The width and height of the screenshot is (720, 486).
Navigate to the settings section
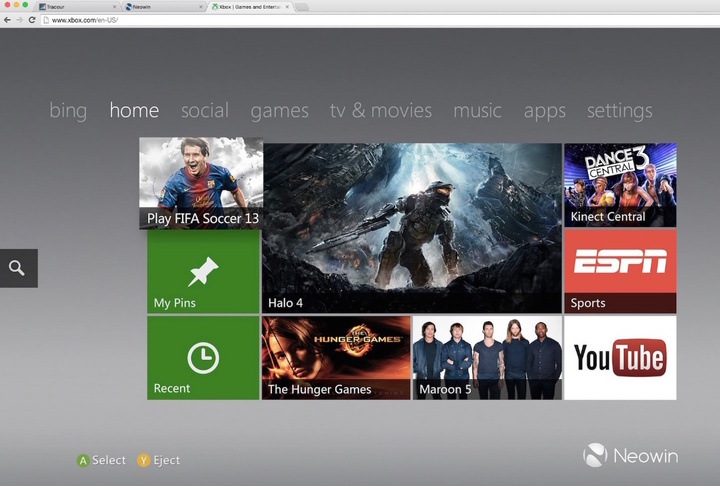pyautogui.click(x=619, y=111)
